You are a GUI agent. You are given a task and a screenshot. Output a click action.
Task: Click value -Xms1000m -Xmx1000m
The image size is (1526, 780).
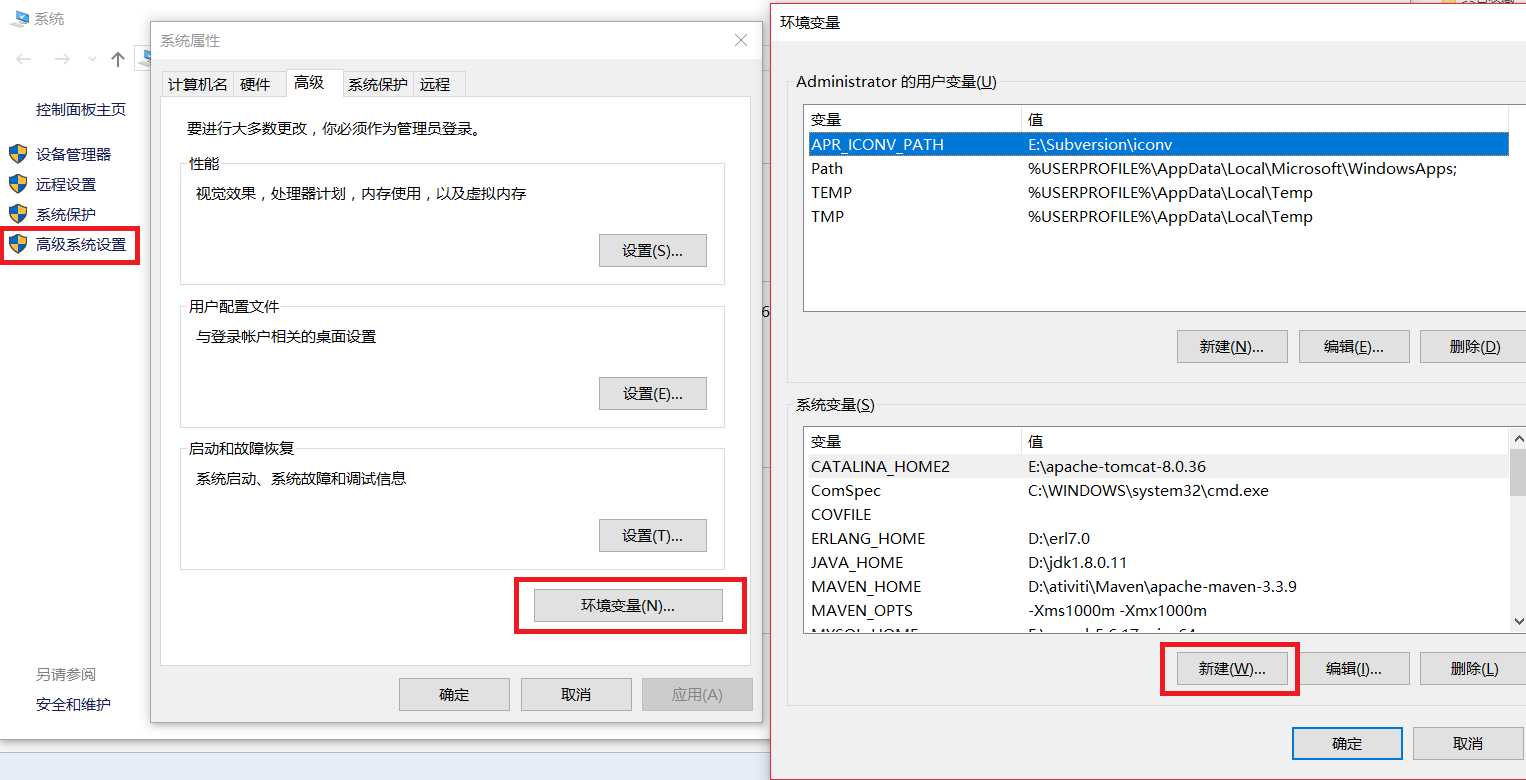[x=1117, y=611]
